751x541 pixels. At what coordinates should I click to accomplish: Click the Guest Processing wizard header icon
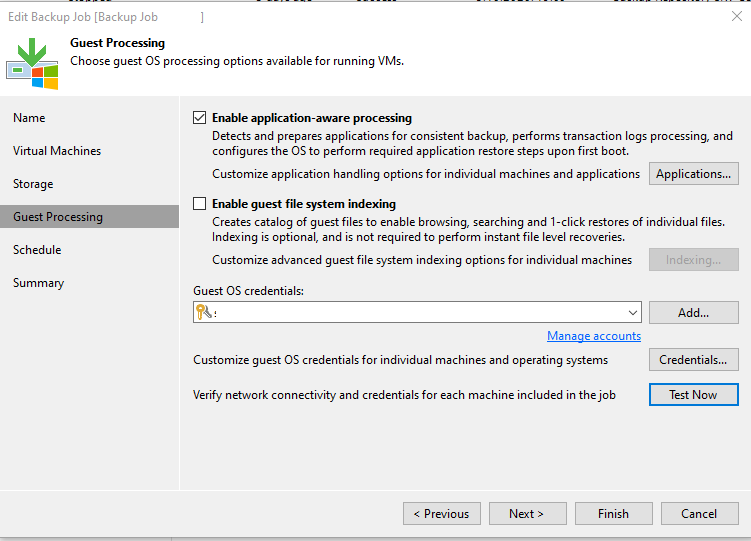point(32,62)
